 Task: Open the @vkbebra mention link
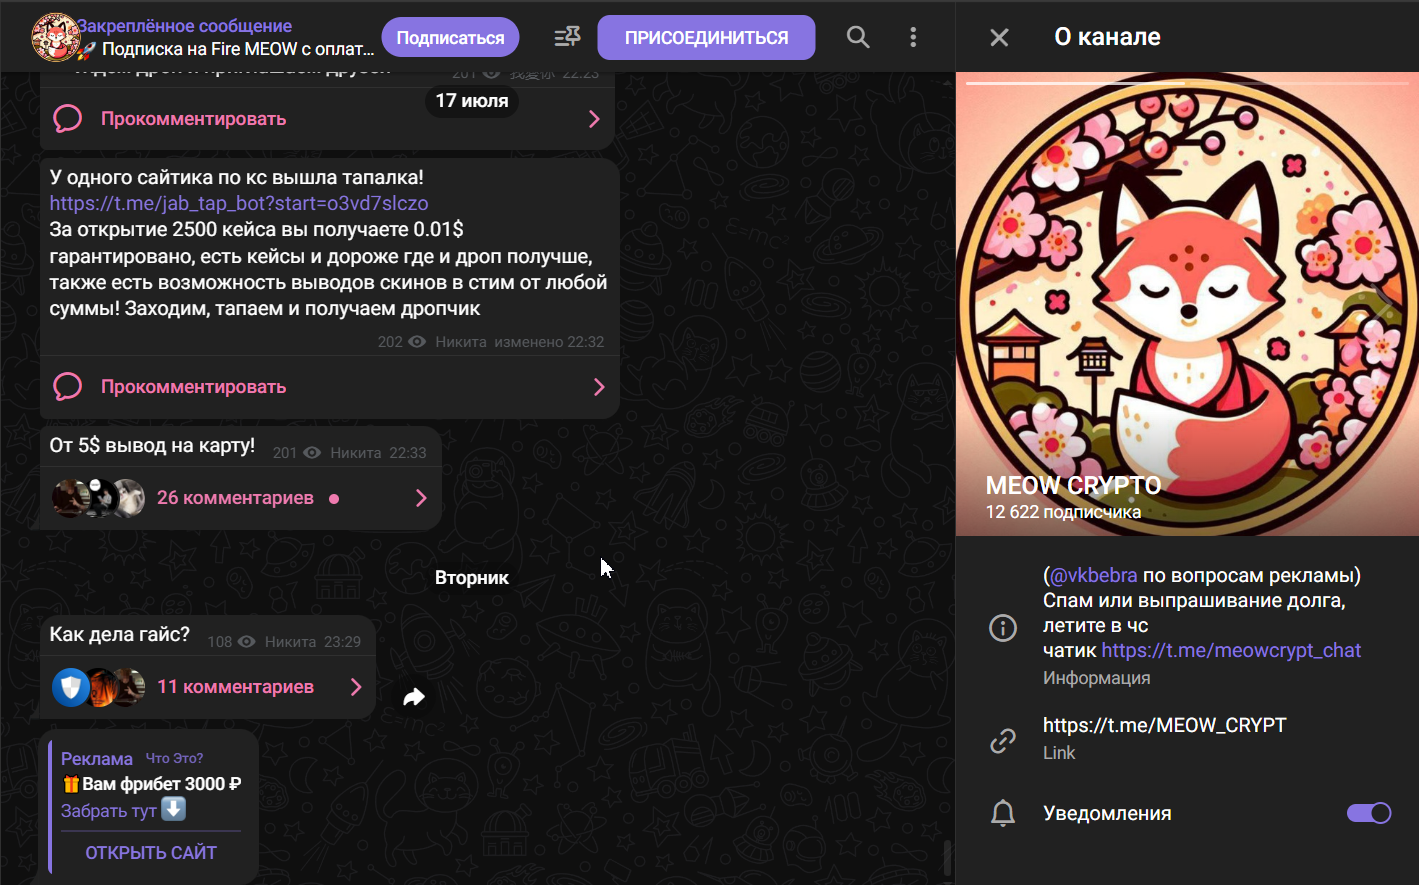click(1093, 575)
